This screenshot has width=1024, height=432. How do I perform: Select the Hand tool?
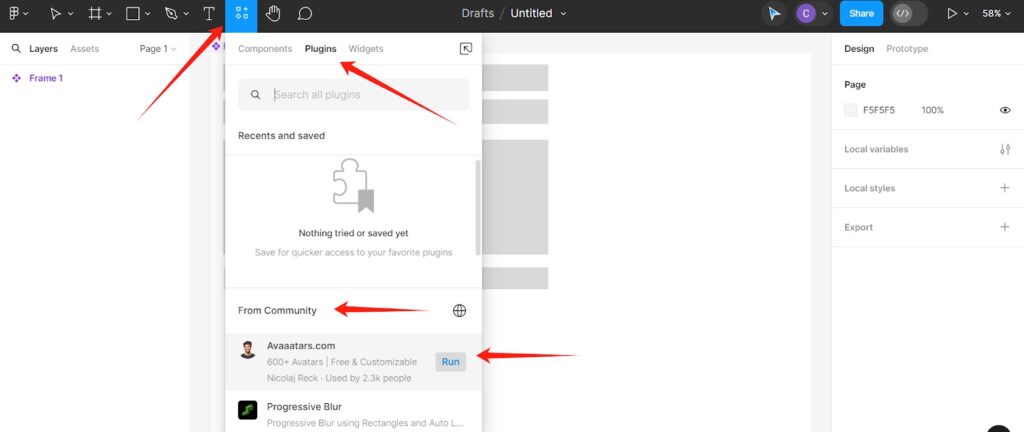tap(273, 14)
